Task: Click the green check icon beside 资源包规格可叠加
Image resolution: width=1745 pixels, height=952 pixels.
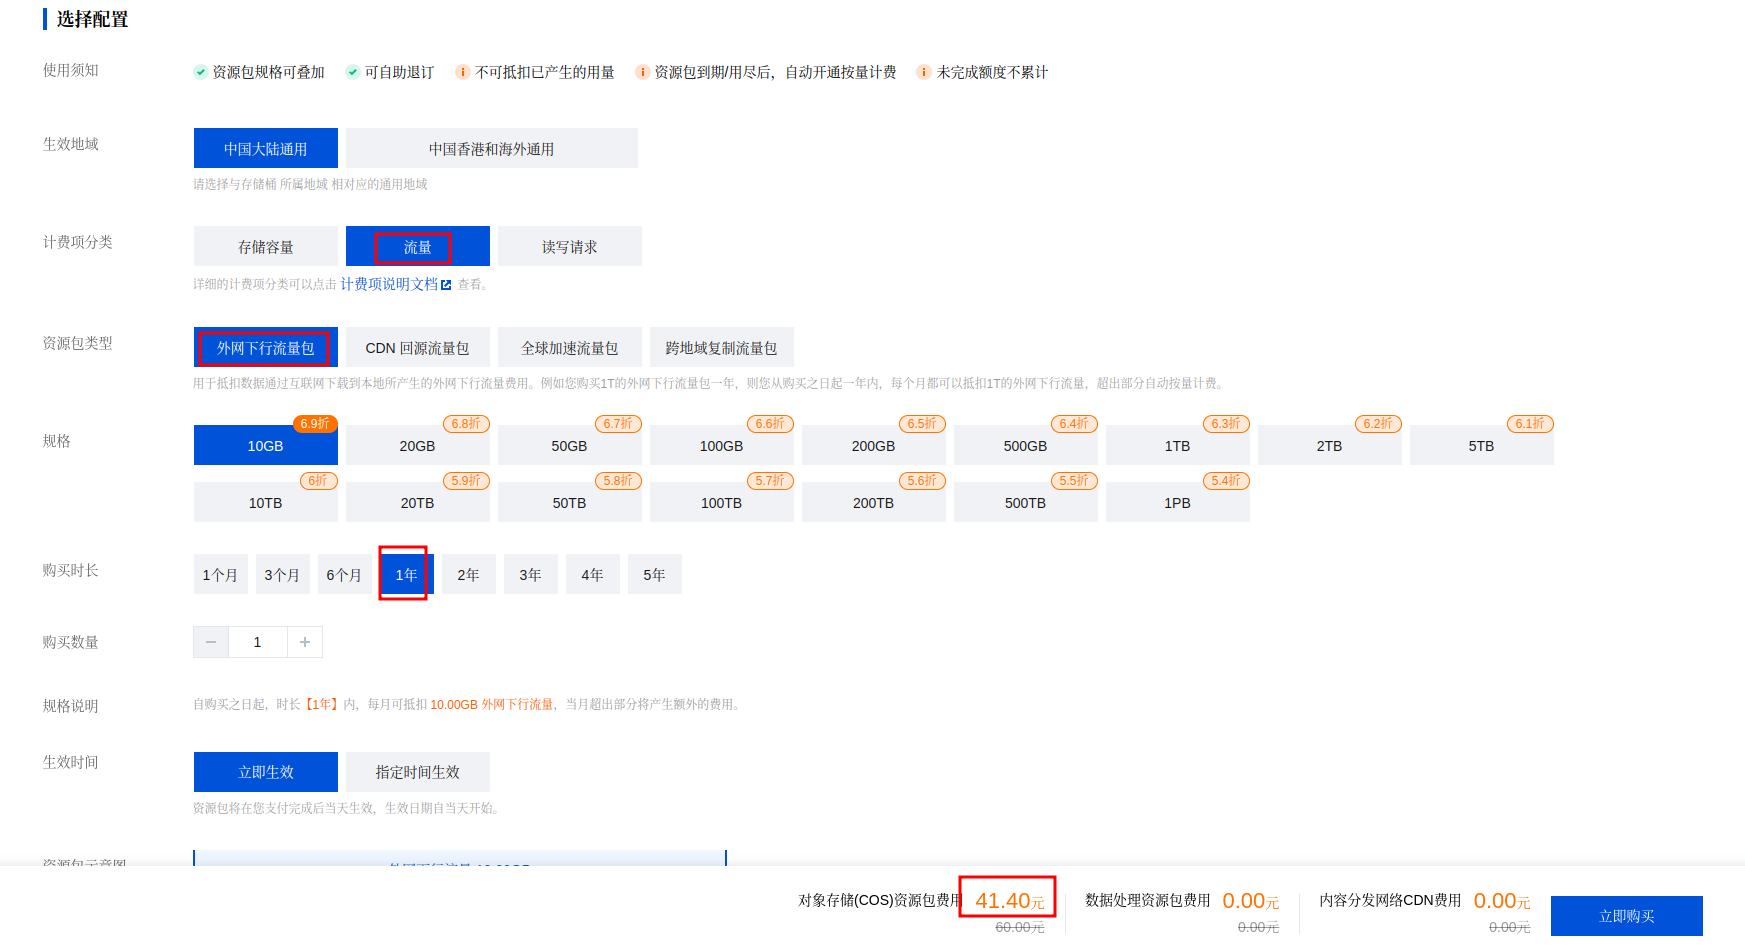Action: click(201, 72)
